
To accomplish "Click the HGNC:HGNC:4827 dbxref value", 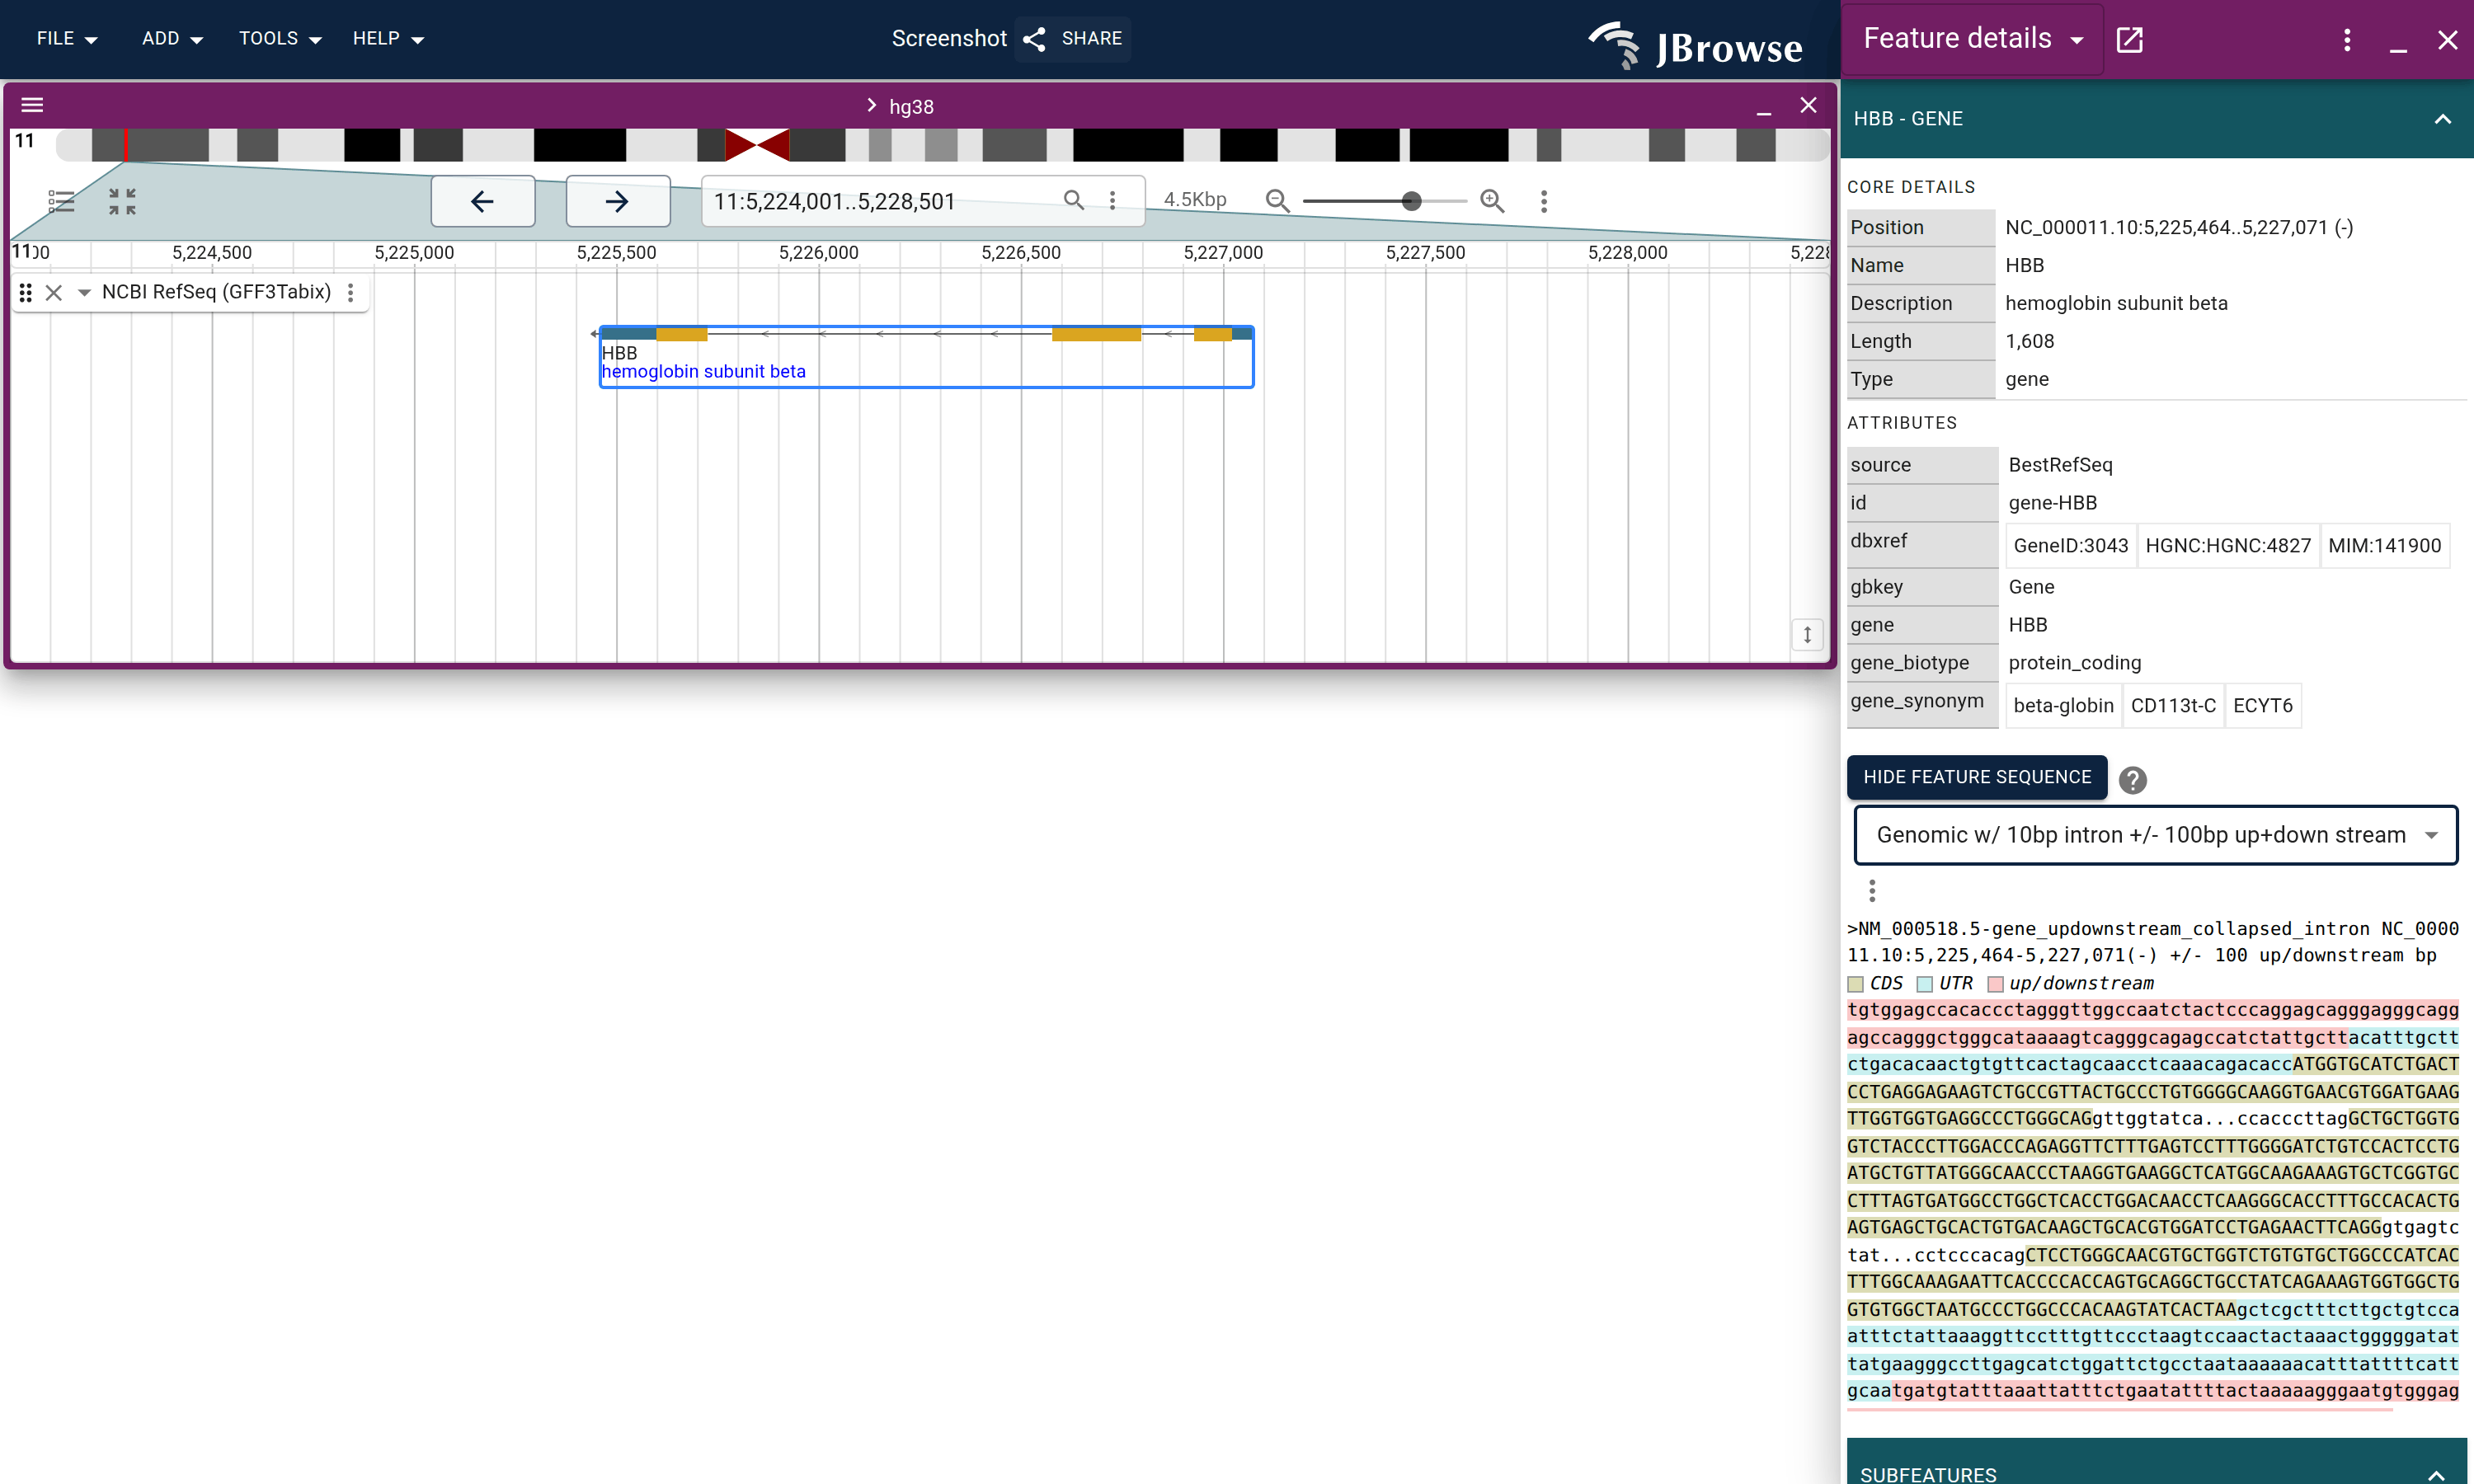I will pos(2228,546).
